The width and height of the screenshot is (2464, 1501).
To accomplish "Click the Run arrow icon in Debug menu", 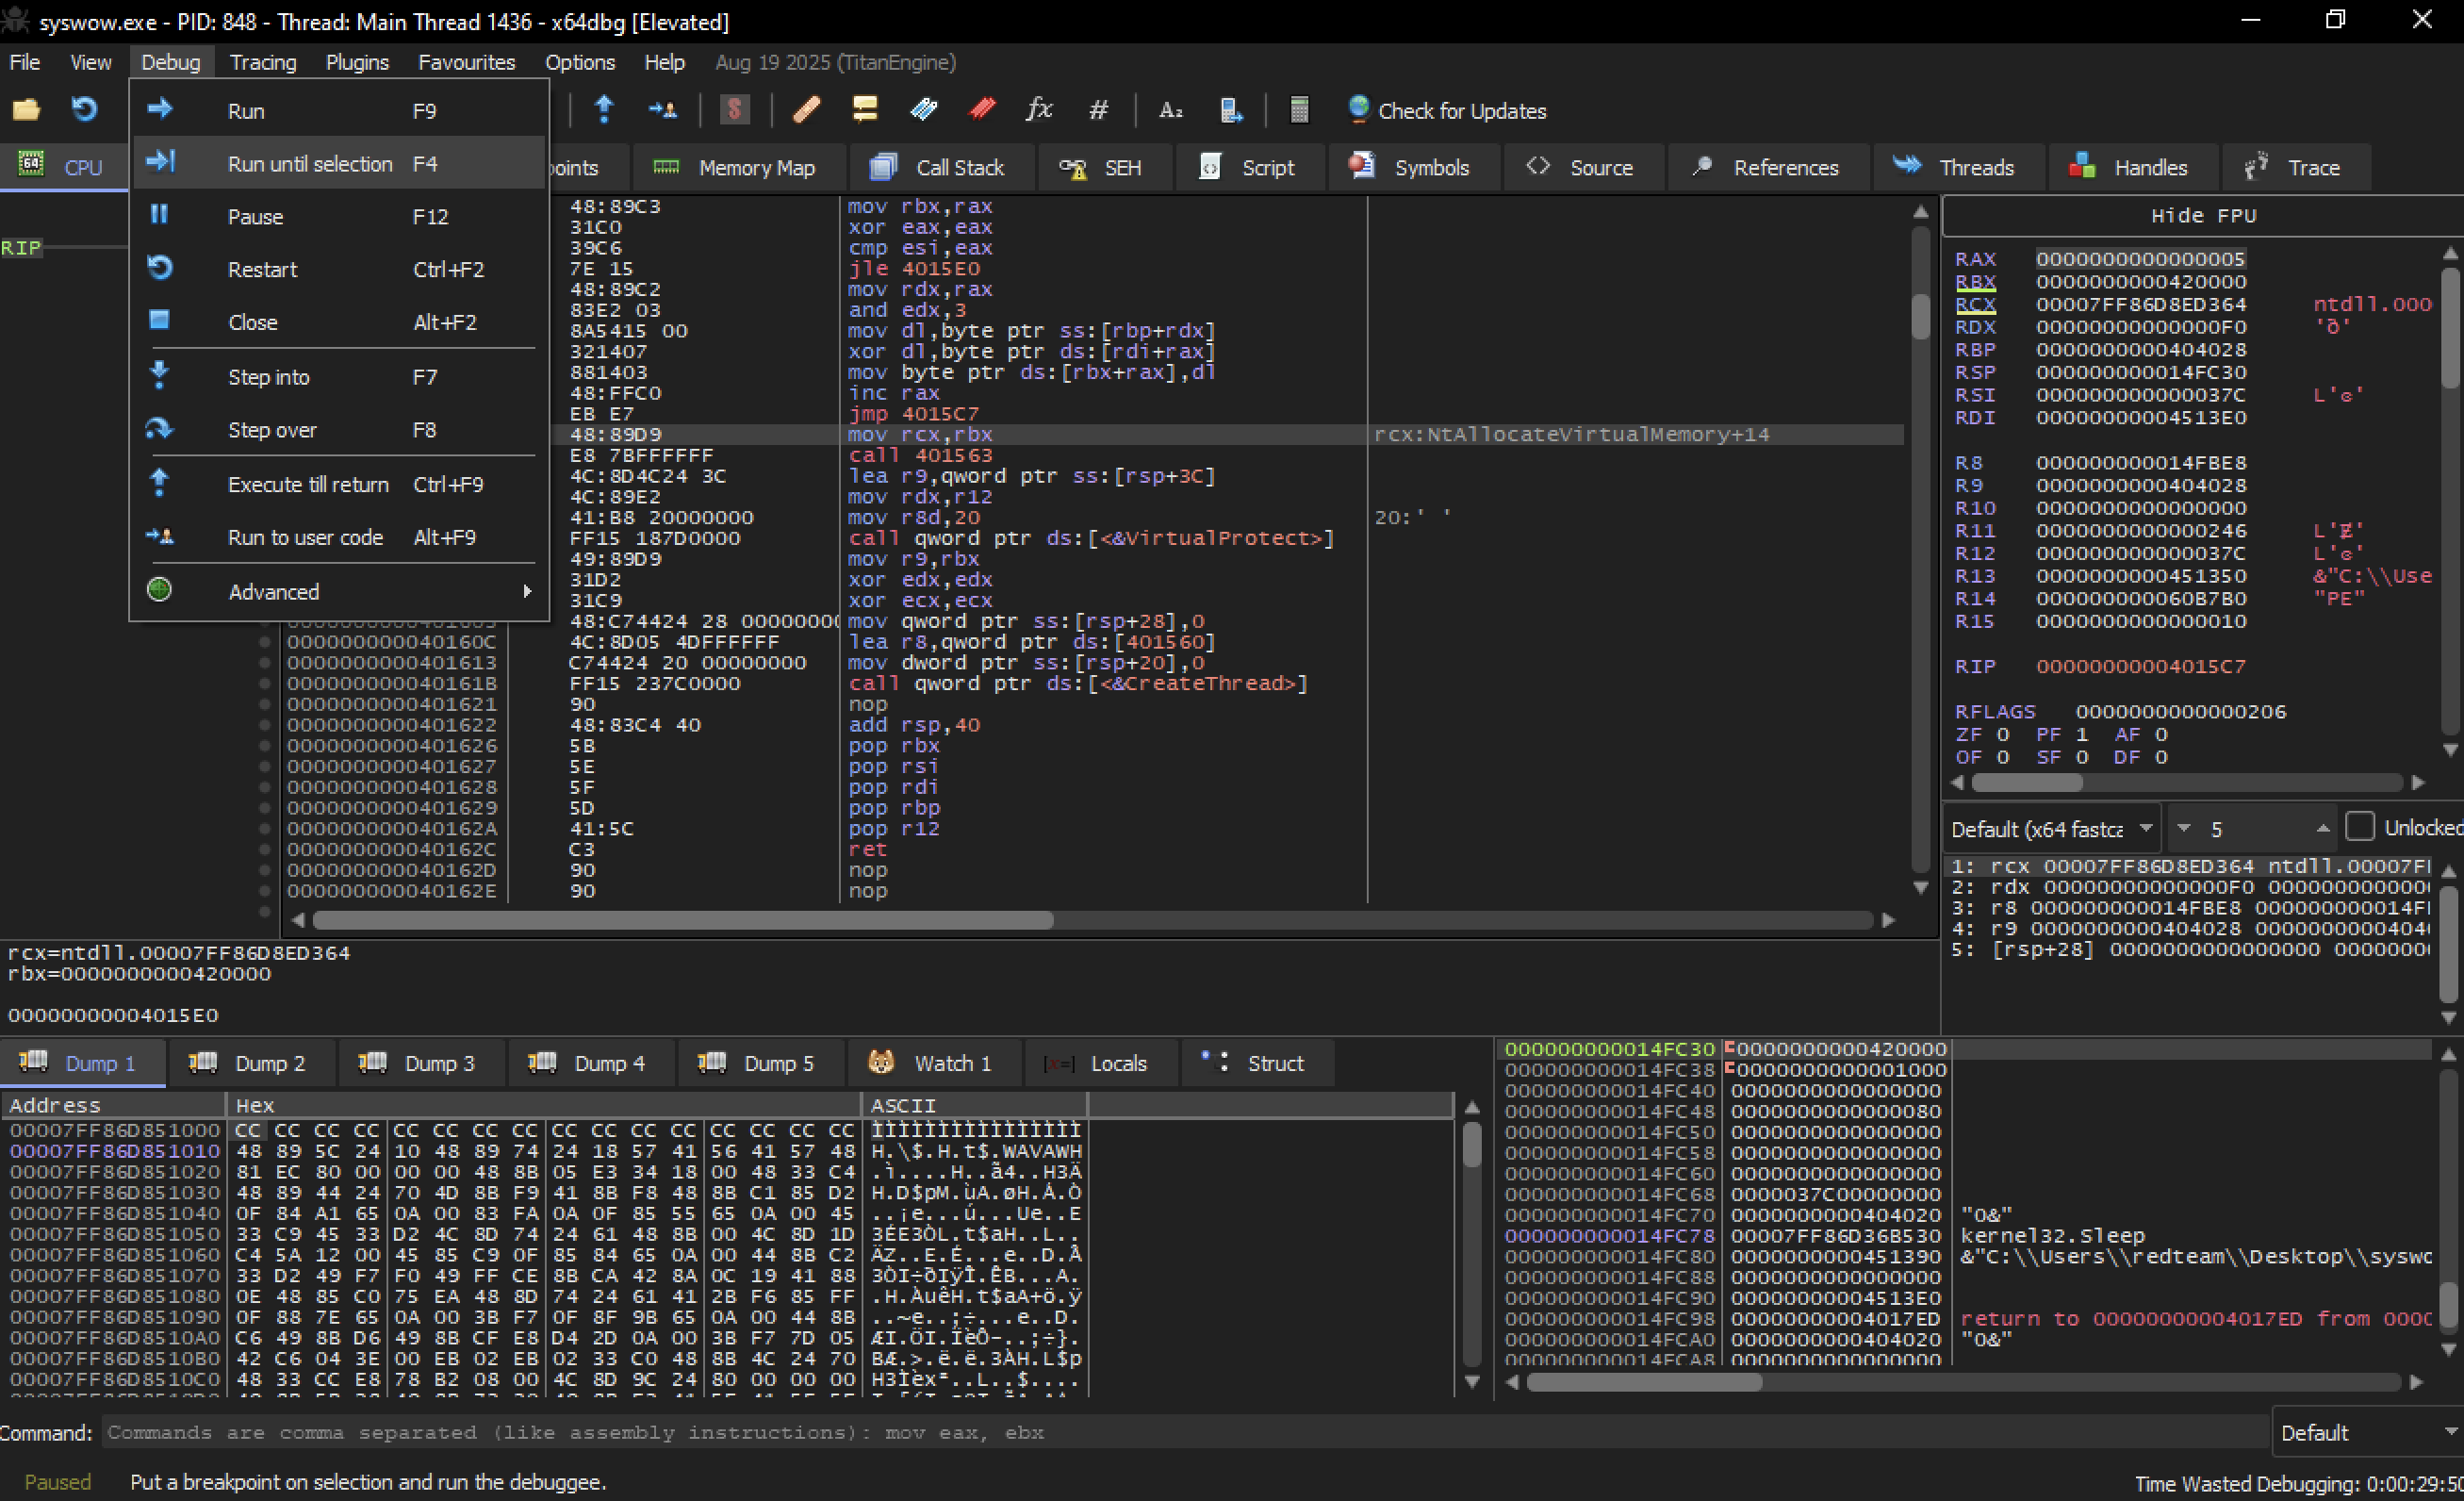I will tap(160, 108).
